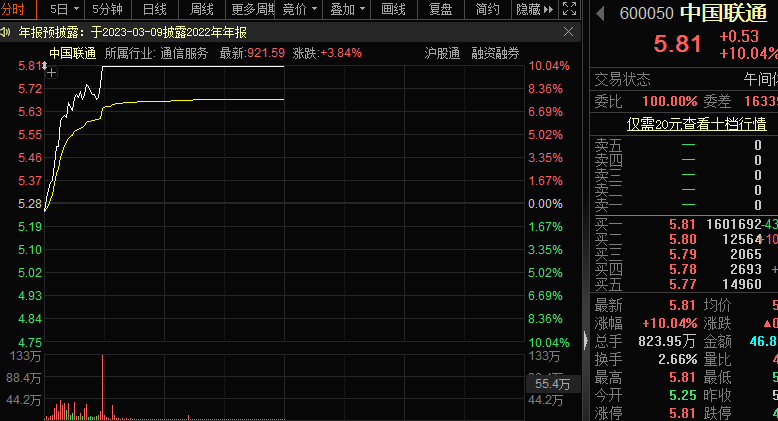
Task: Switch to the 5分钟 chart tab
Action: pos(107,9)
